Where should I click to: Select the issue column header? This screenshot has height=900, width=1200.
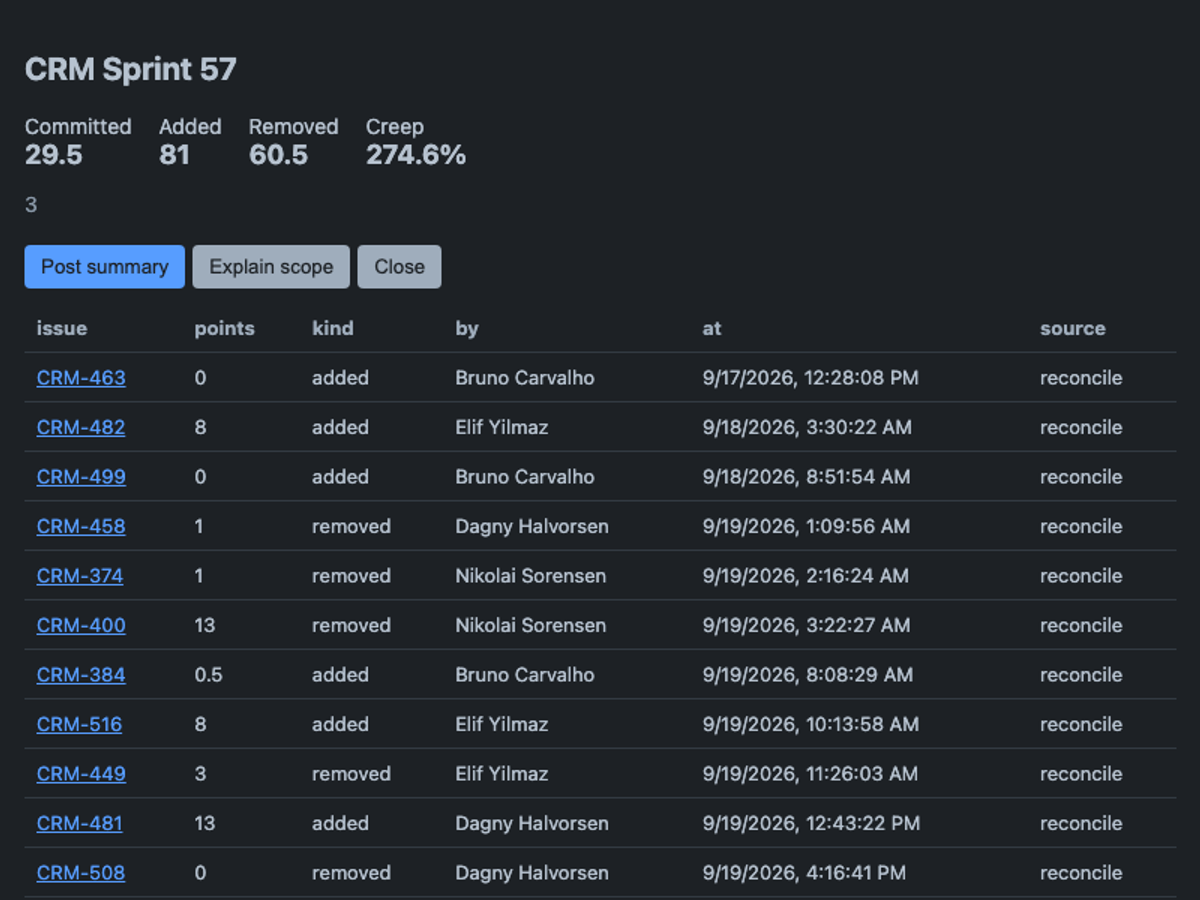click(62, 328)
